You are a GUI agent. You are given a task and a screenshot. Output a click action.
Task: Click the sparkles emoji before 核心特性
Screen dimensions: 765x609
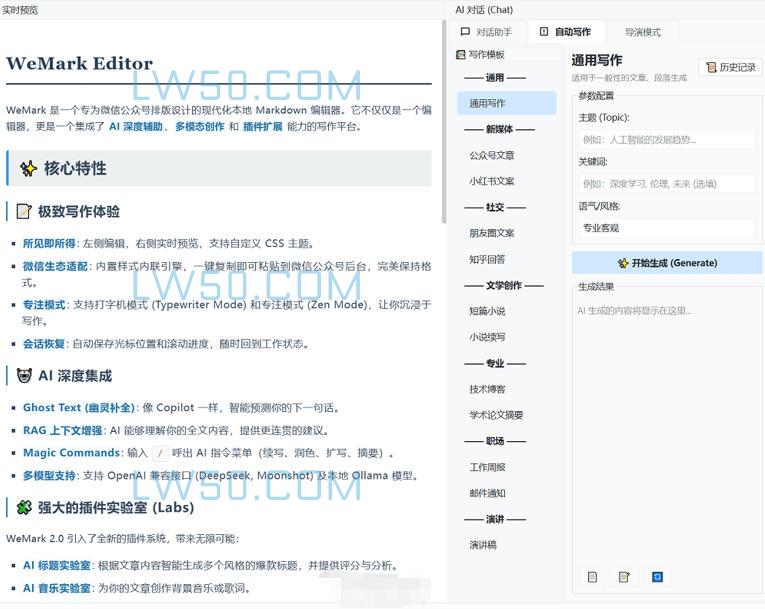(29, 168)
